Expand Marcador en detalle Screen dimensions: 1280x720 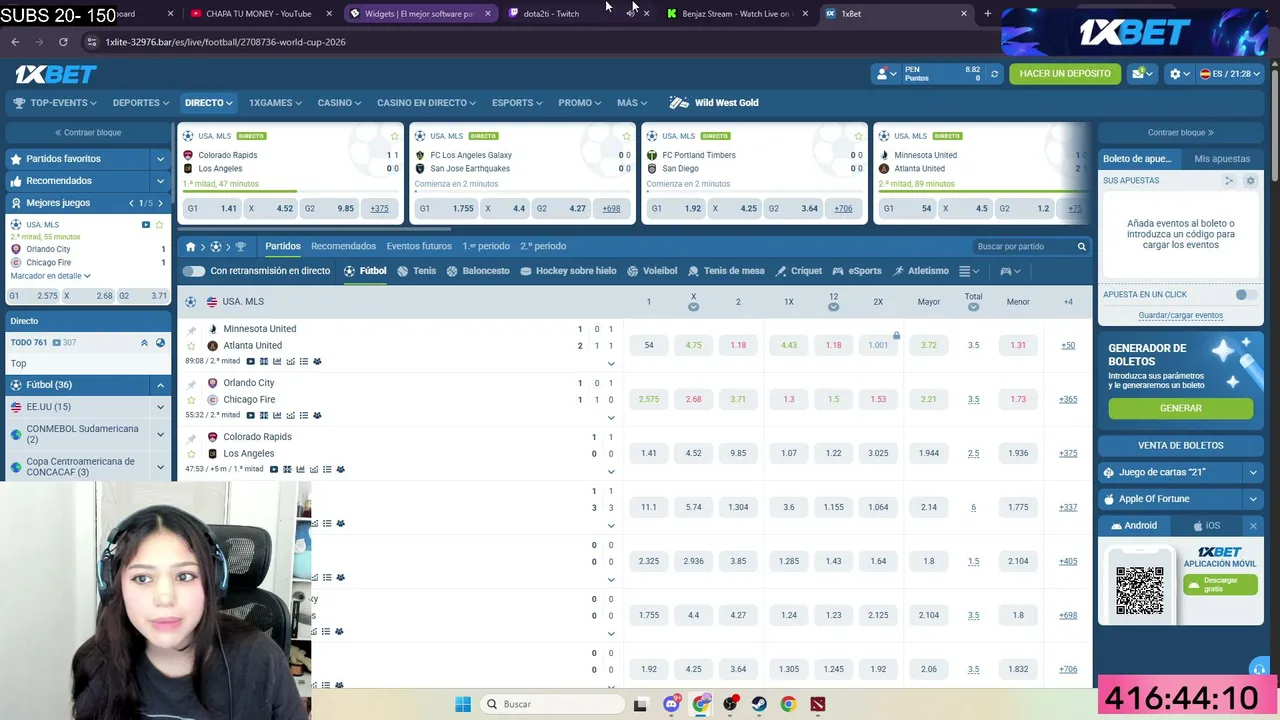point(50,276)
